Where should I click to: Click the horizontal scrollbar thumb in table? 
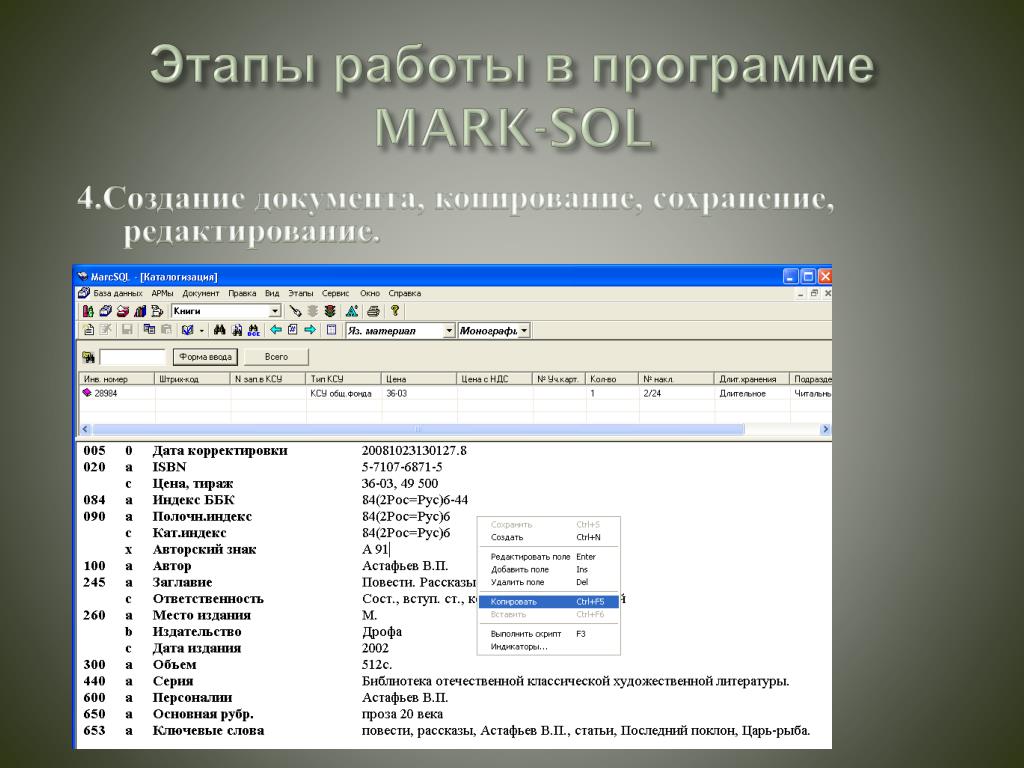(x=418, y=429)
